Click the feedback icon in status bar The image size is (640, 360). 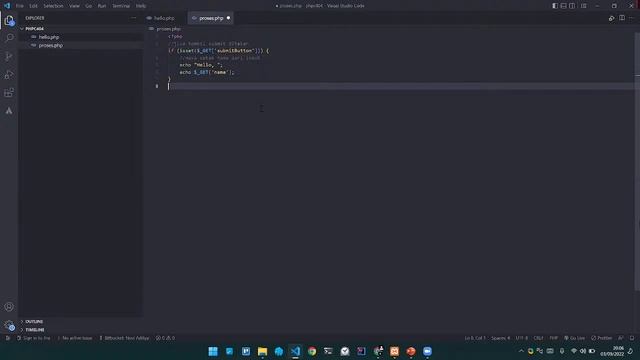(x=620, y=338)
